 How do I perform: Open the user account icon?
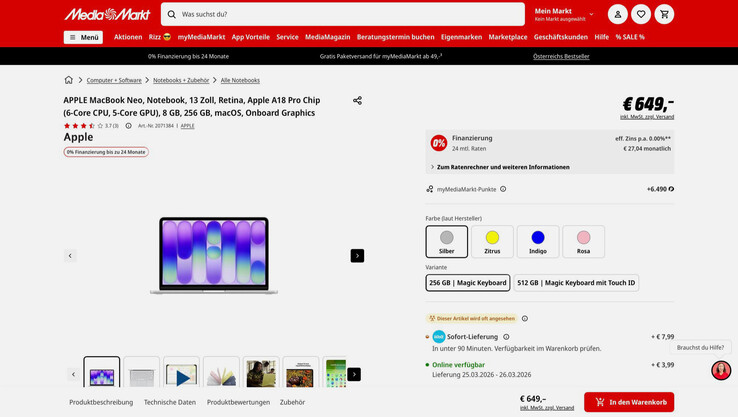(x=618, y=15)
